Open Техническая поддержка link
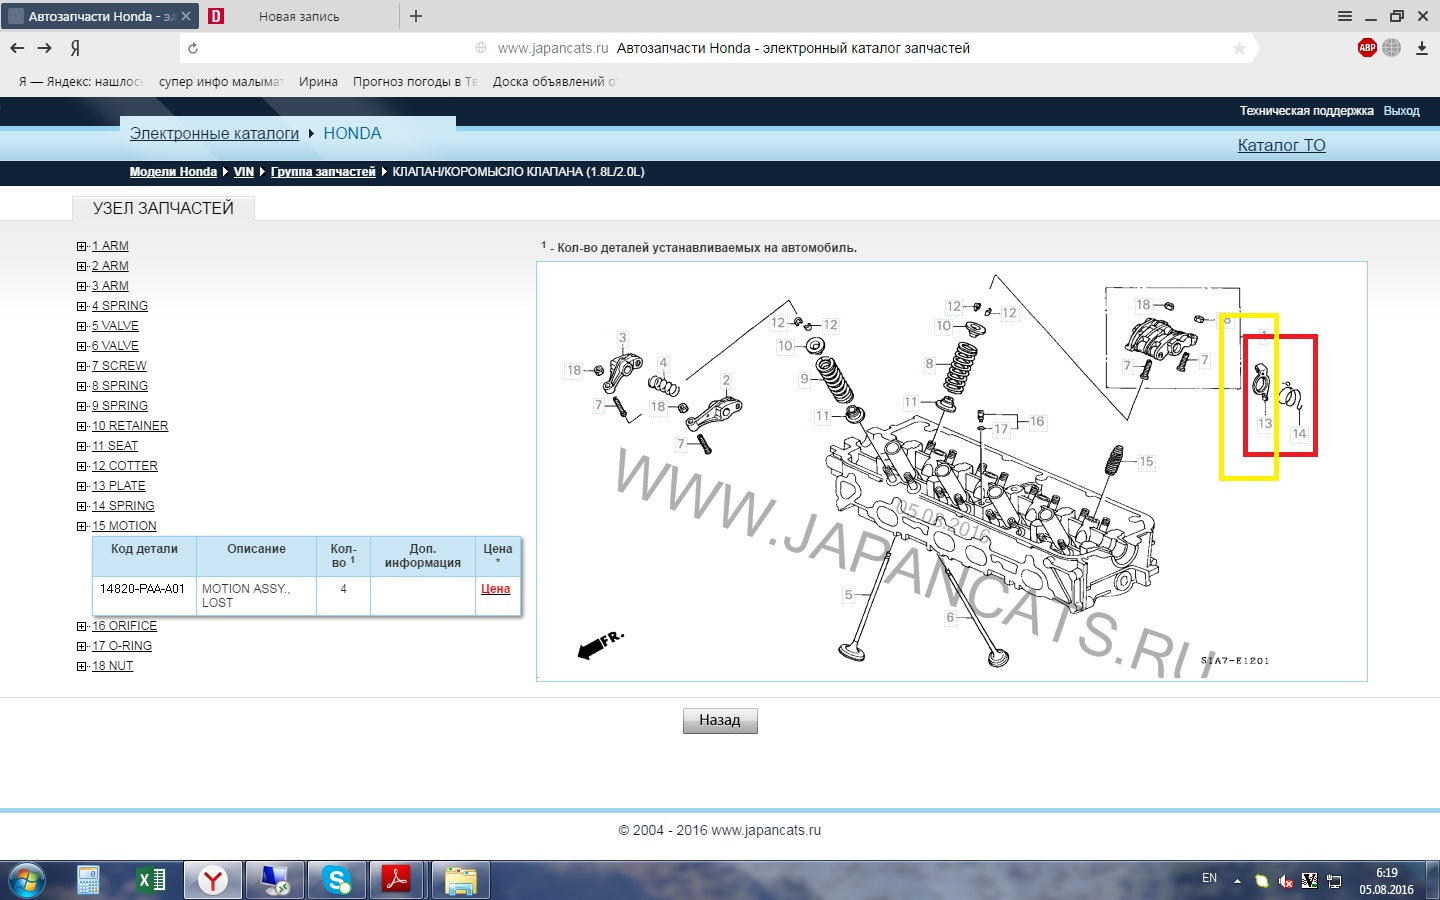The height and width of the screenshot is (900, 1440). point(1306,111)
